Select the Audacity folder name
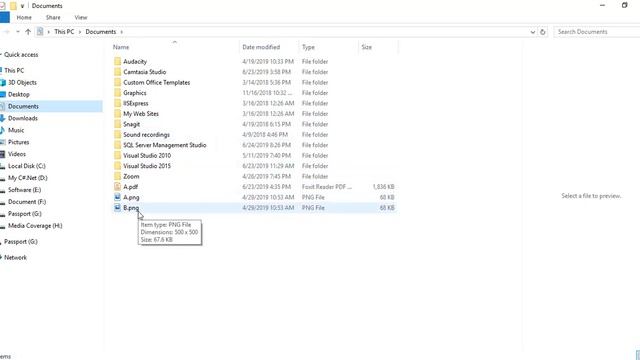 135,62
